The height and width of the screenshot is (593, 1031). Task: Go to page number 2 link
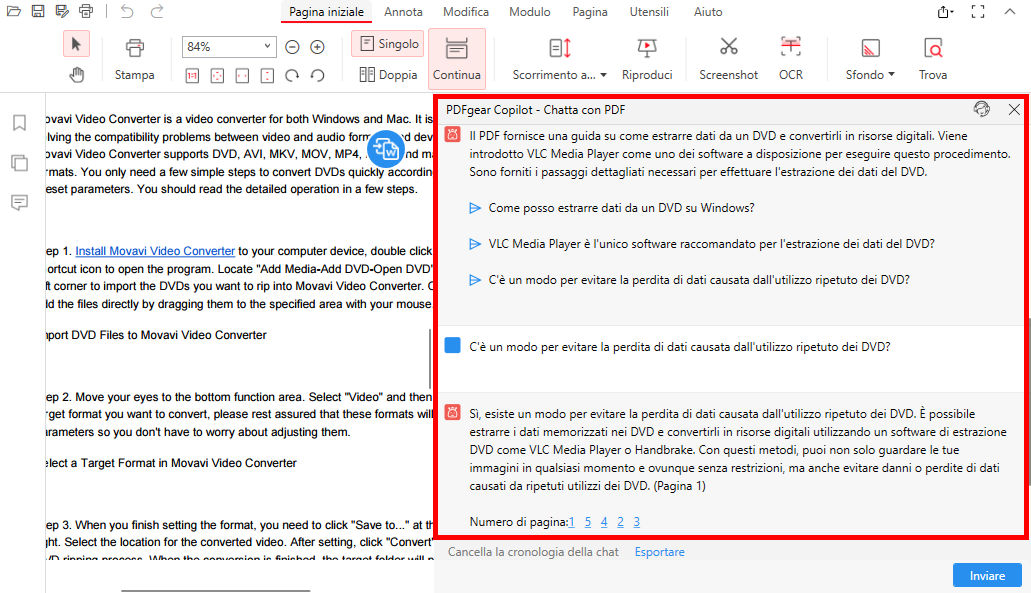[620, 522]
